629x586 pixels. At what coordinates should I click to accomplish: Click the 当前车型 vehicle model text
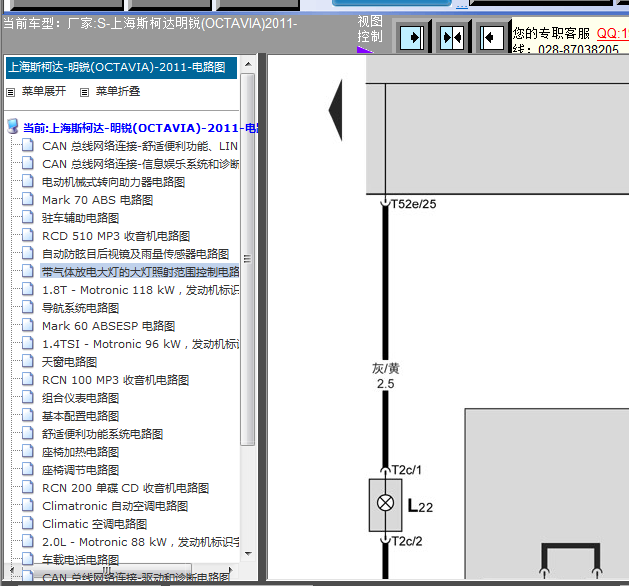pos(150,23)
